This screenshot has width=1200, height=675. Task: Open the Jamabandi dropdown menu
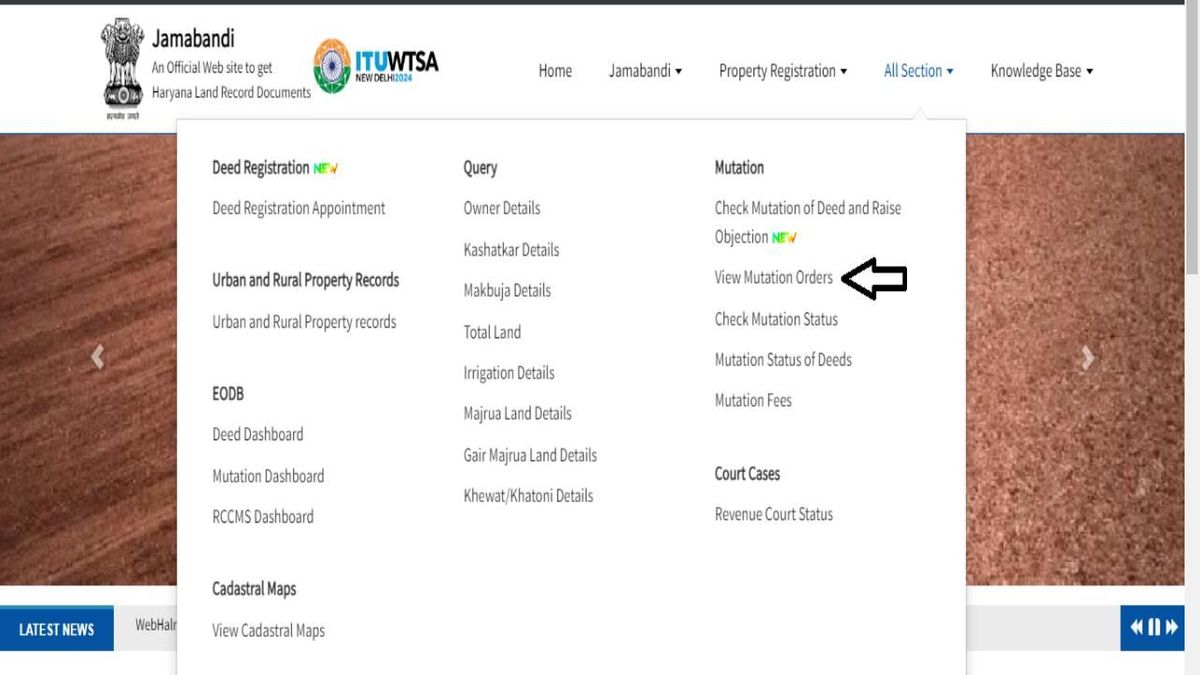645,70
